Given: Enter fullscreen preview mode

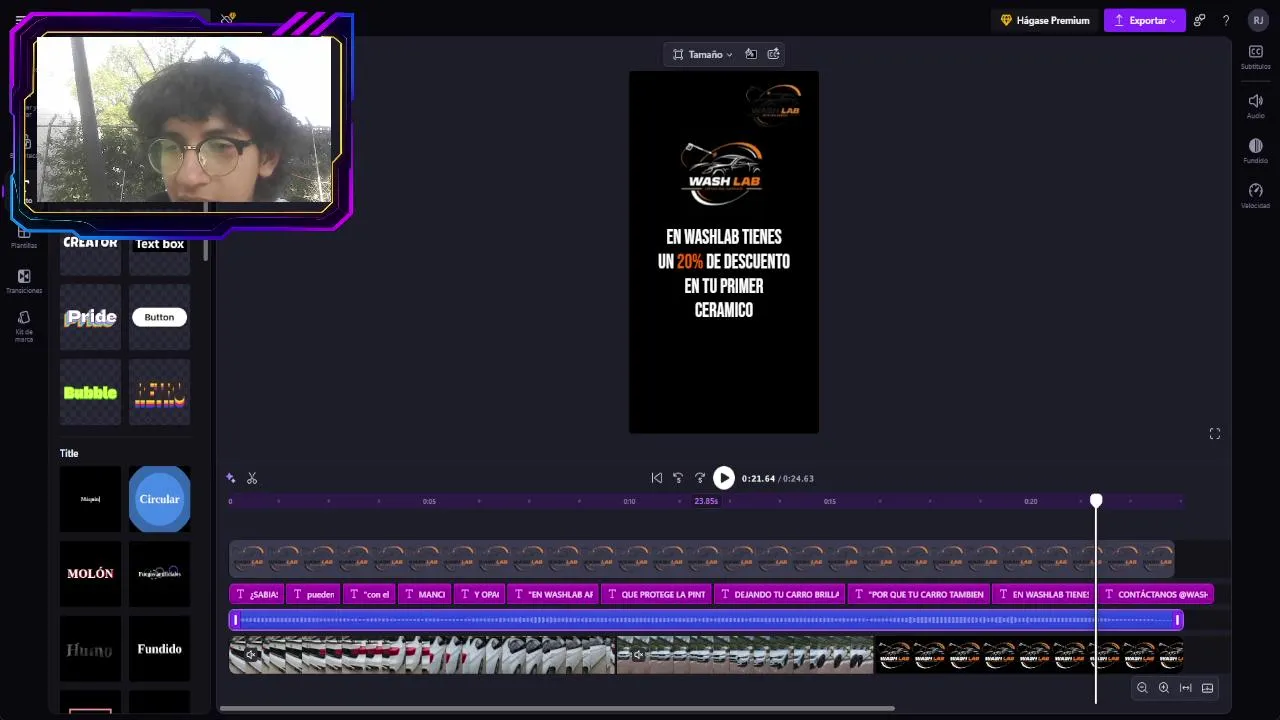Looking at the screenshot, I should 1215,433.
